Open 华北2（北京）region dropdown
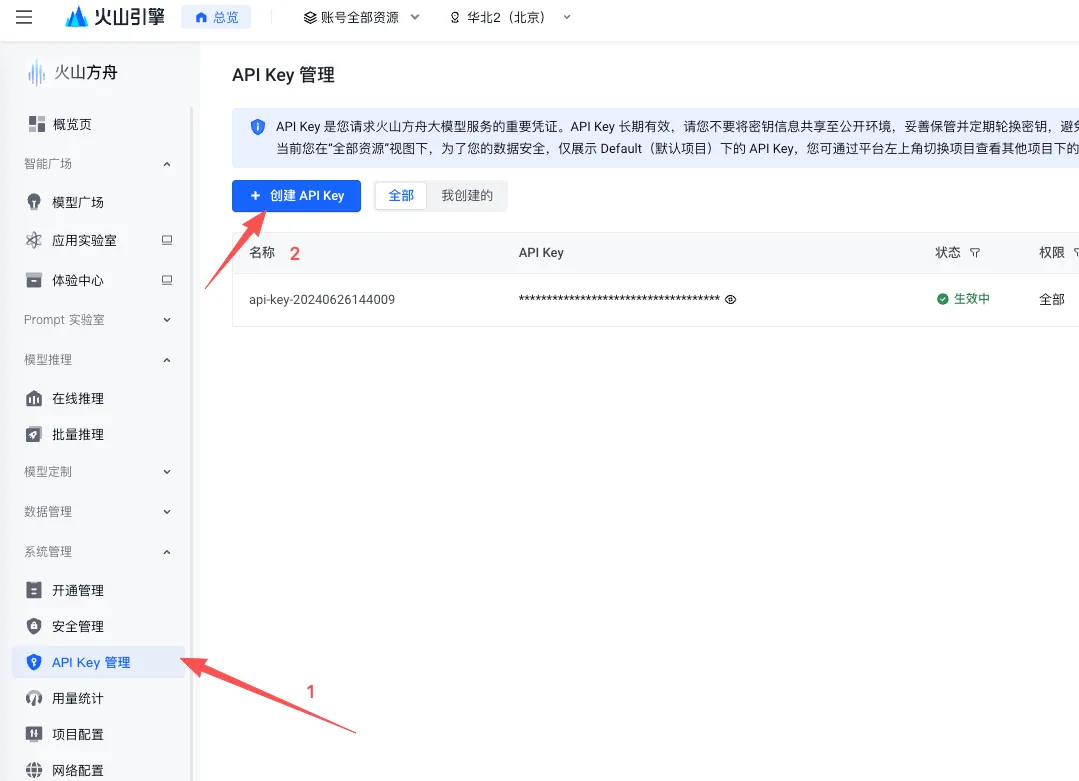Viewport: 1079px width, 781px height. coord(511,18)
